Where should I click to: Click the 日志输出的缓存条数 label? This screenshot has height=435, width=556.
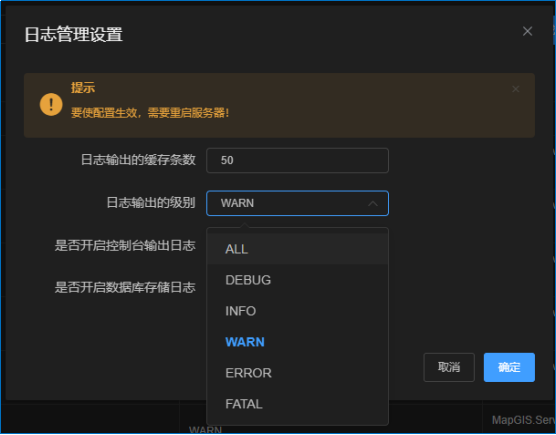click(138, 160)
